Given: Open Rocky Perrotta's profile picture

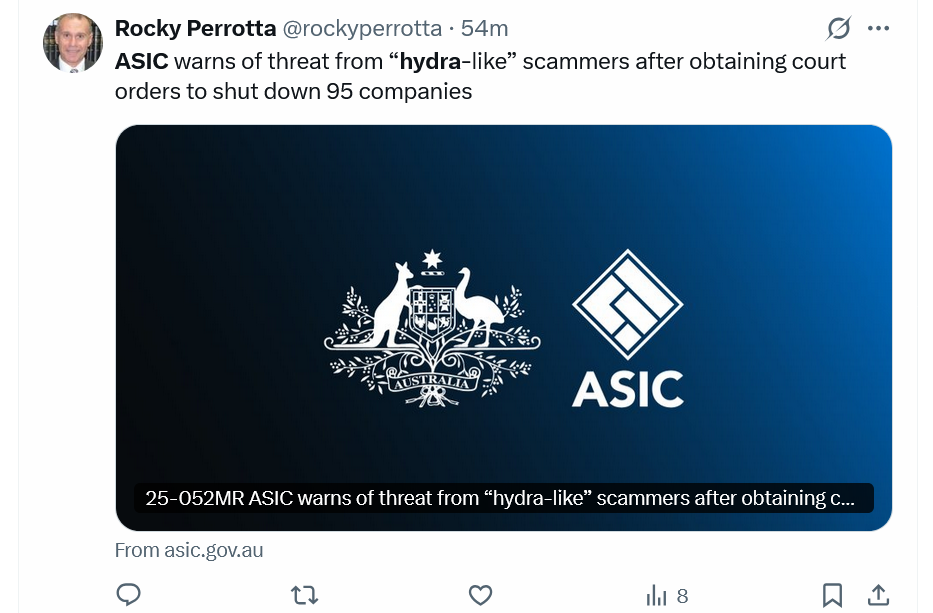Looking at the screenshot, I should pyautogui.click(x=72, y=43).
